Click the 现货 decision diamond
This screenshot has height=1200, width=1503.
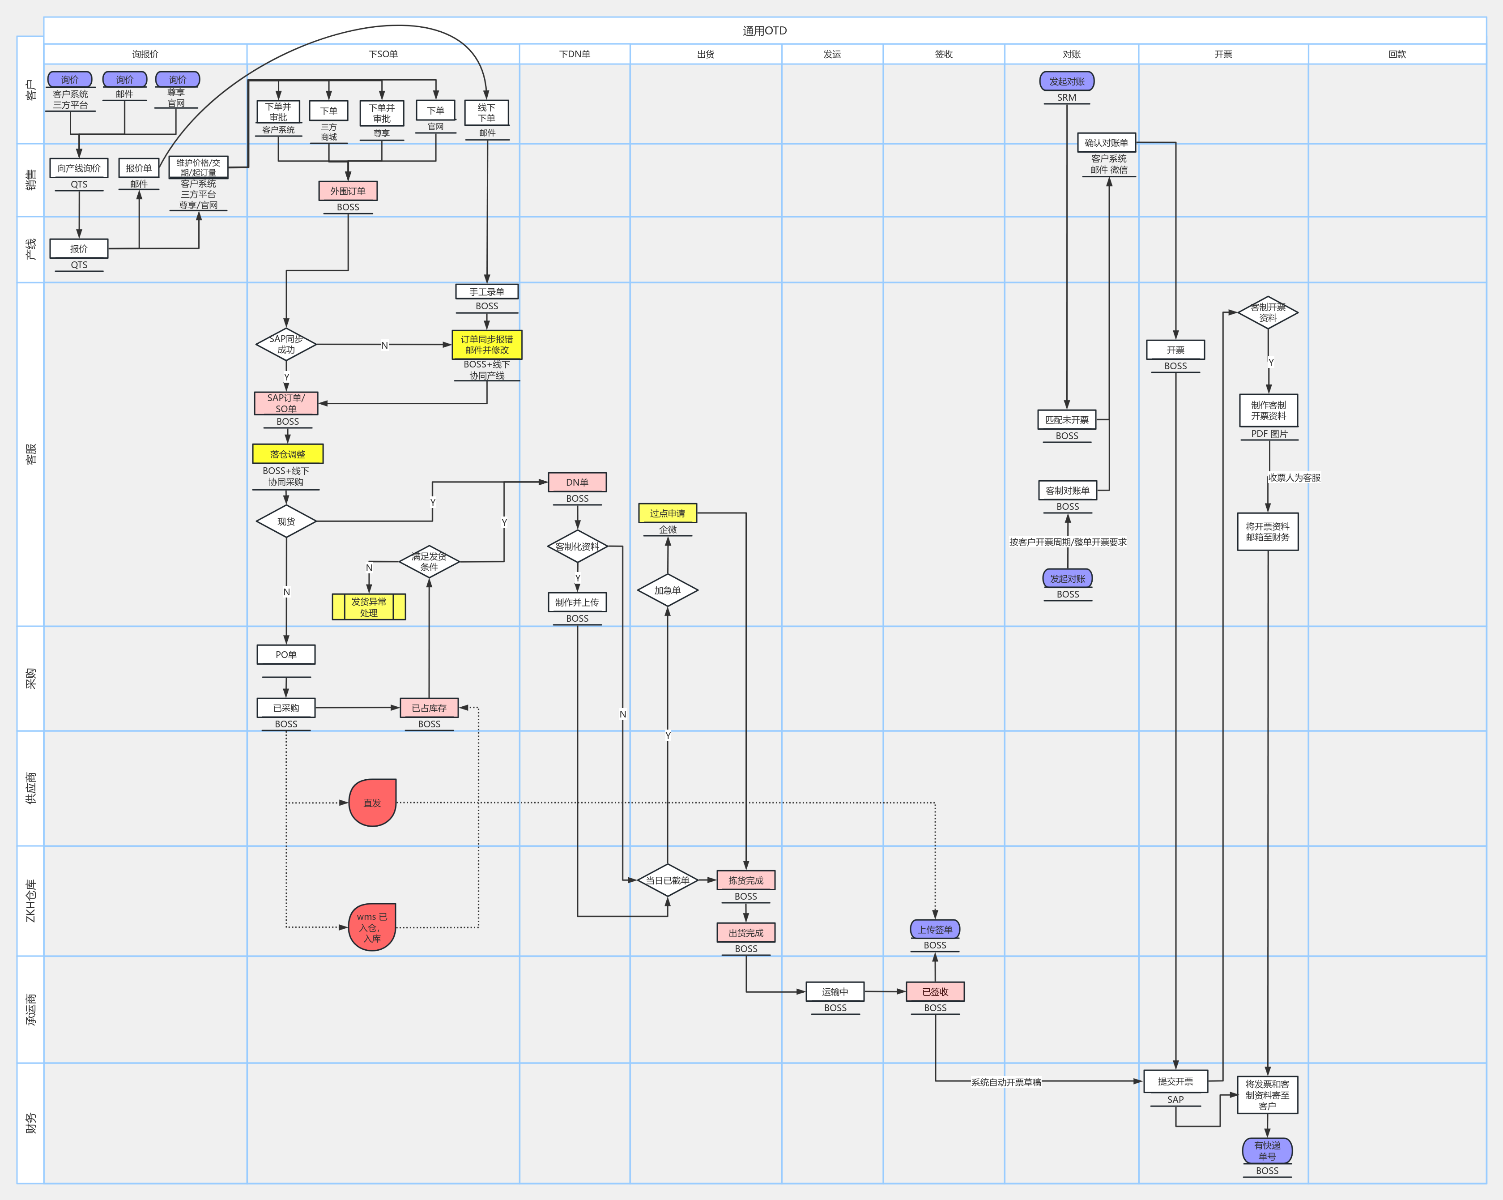click(286, 521)
